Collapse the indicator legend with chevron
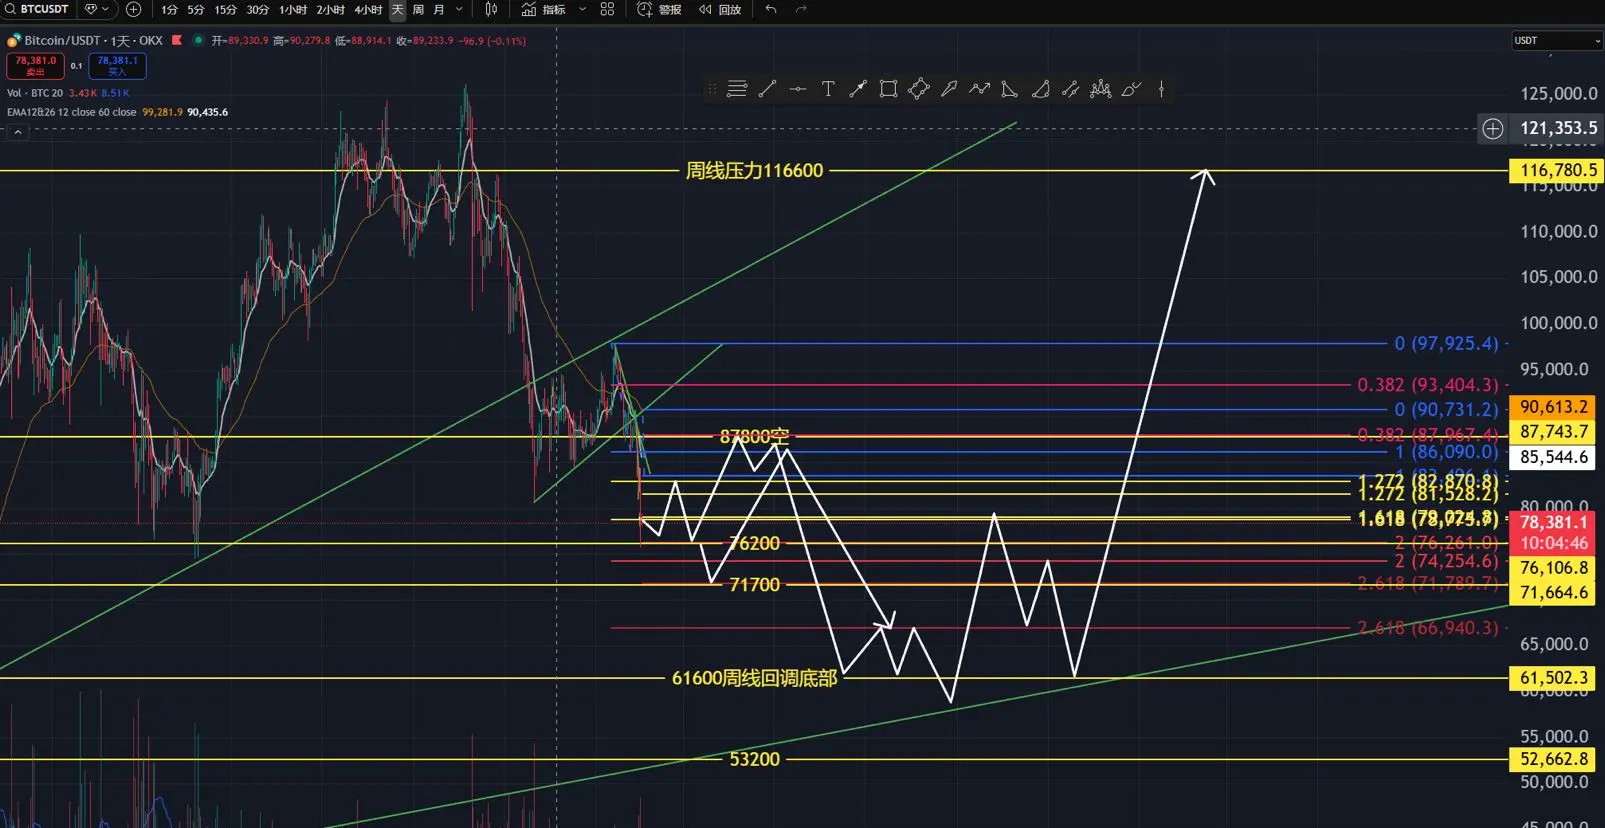 17,132
